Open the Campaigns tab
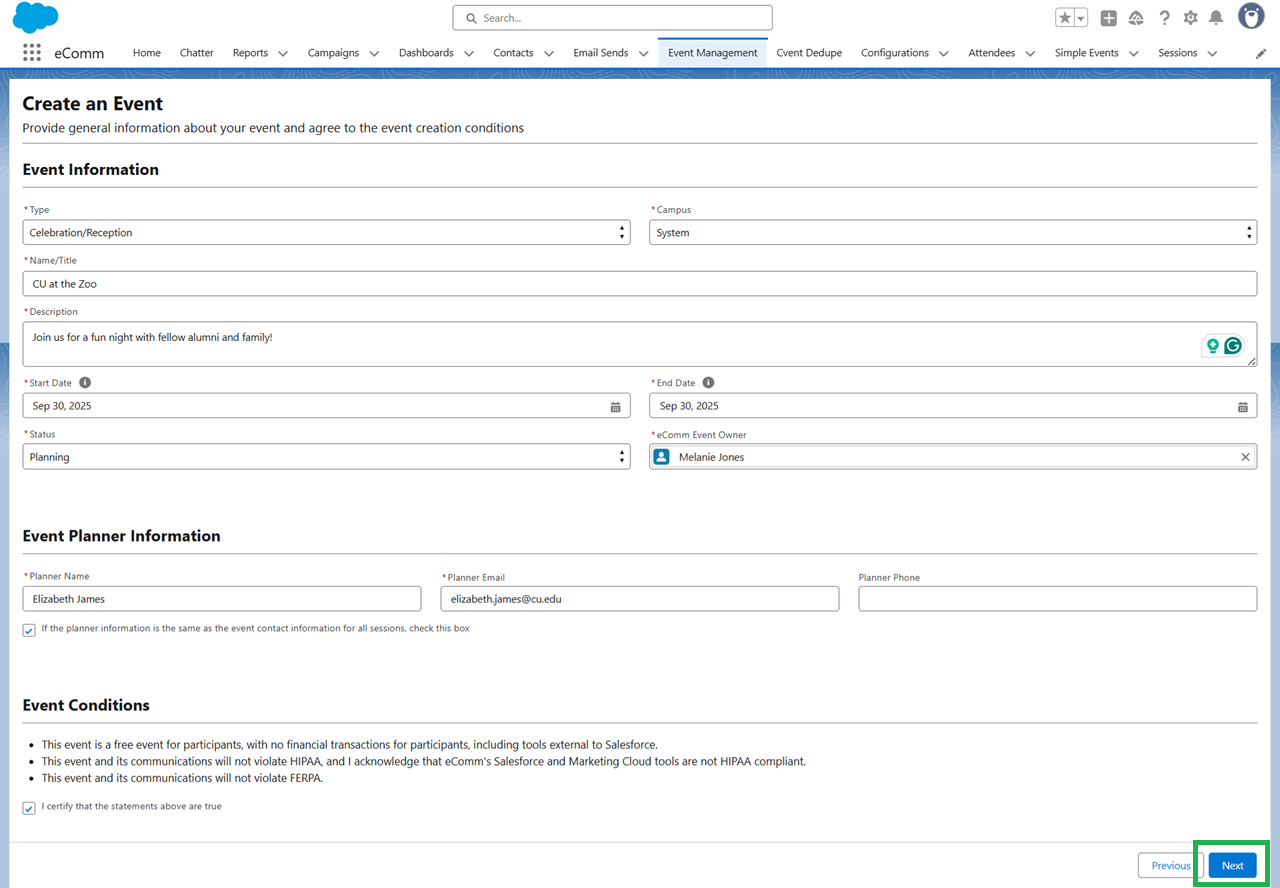Image resolution: width=1280 pixels, height=888 pixels. pyautogui.click(x=333, y=53)
